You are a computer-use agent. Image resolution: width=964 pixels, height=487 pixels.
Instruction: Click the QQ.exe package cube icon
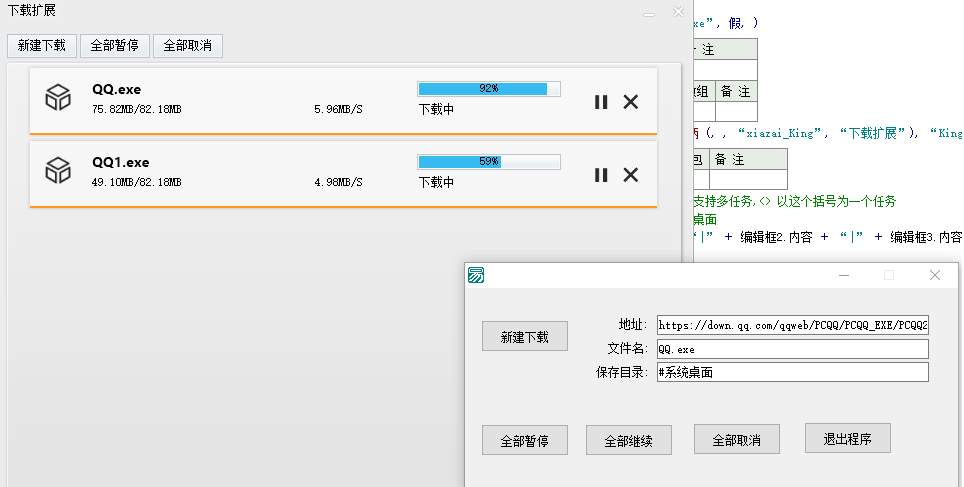(58, 97)
